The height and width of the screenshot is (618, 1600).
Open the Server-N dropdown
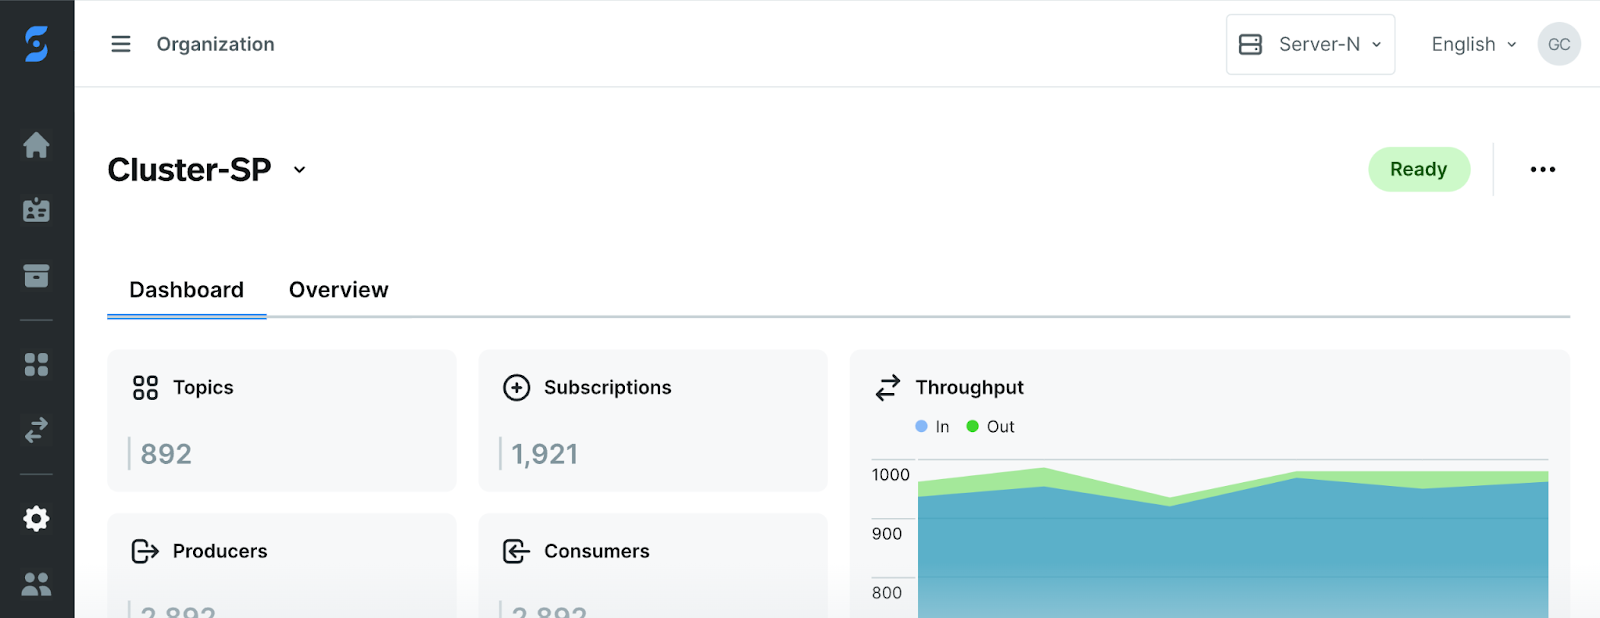tap(1310, 44)
